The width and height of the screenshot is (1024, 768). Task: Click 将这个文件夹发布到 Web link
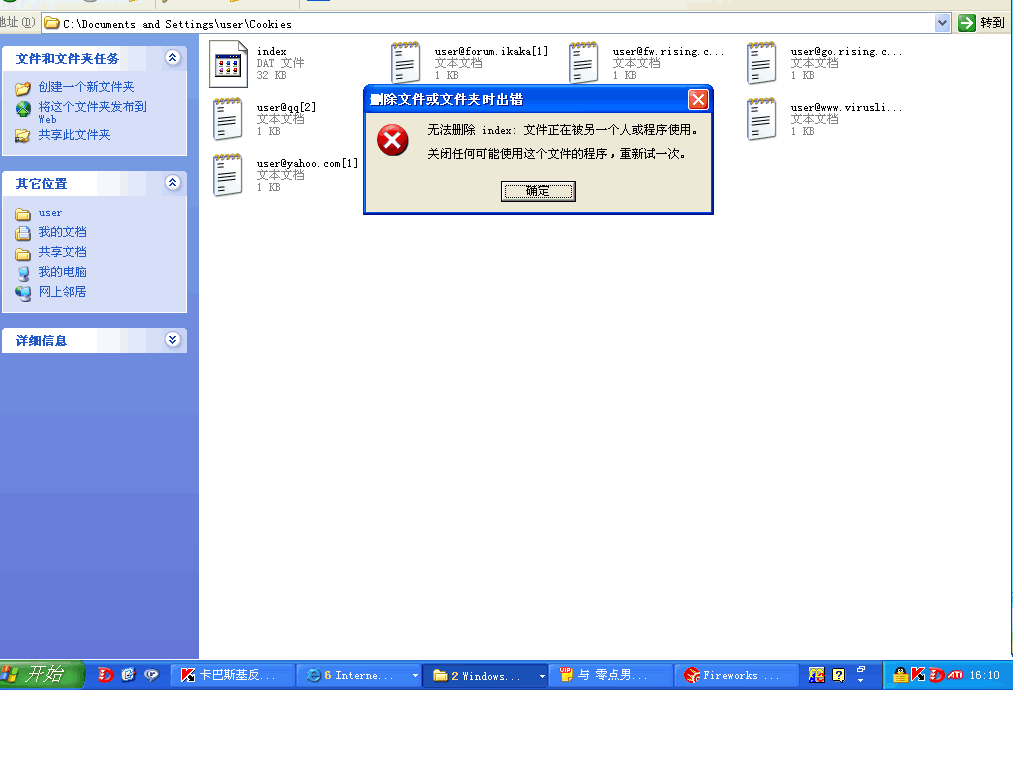[x=92, y=112]
